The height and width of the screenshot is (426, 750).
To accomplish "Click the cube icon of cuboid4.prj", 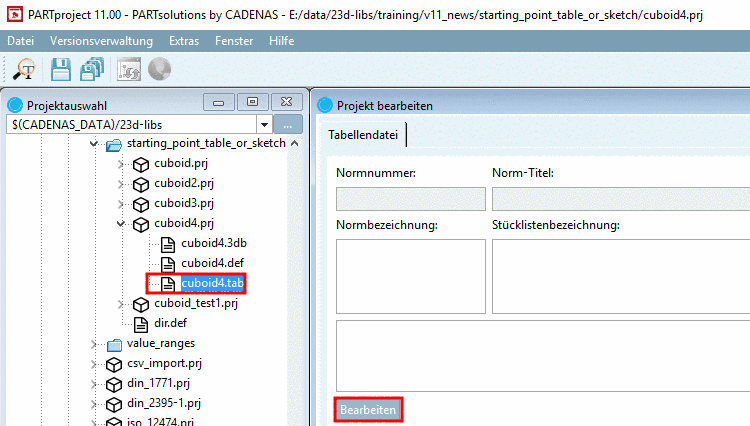I will pyautogui.click(x=141, y=225).
